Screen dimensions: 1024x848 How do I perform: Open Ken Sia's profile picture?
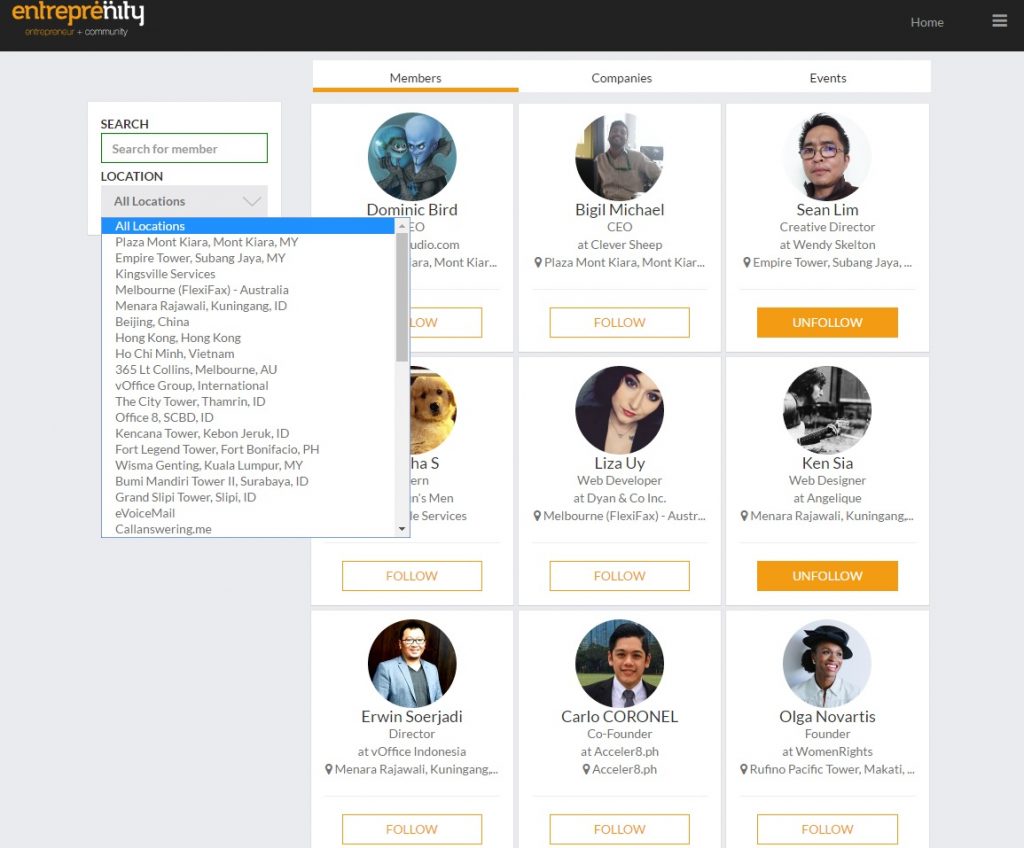pos(827,410)
